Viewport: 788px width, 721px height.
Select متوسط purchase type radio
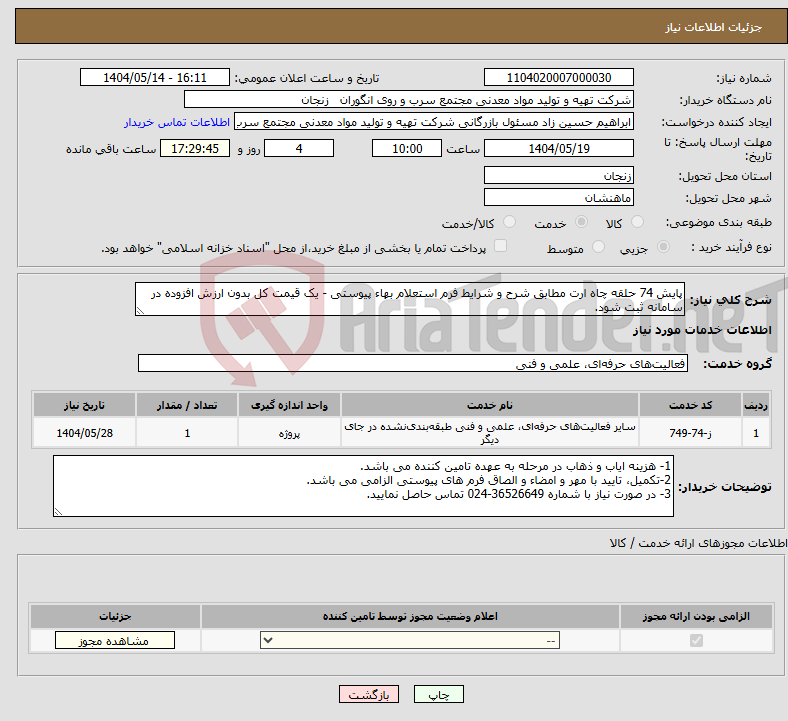pos(598,247)
